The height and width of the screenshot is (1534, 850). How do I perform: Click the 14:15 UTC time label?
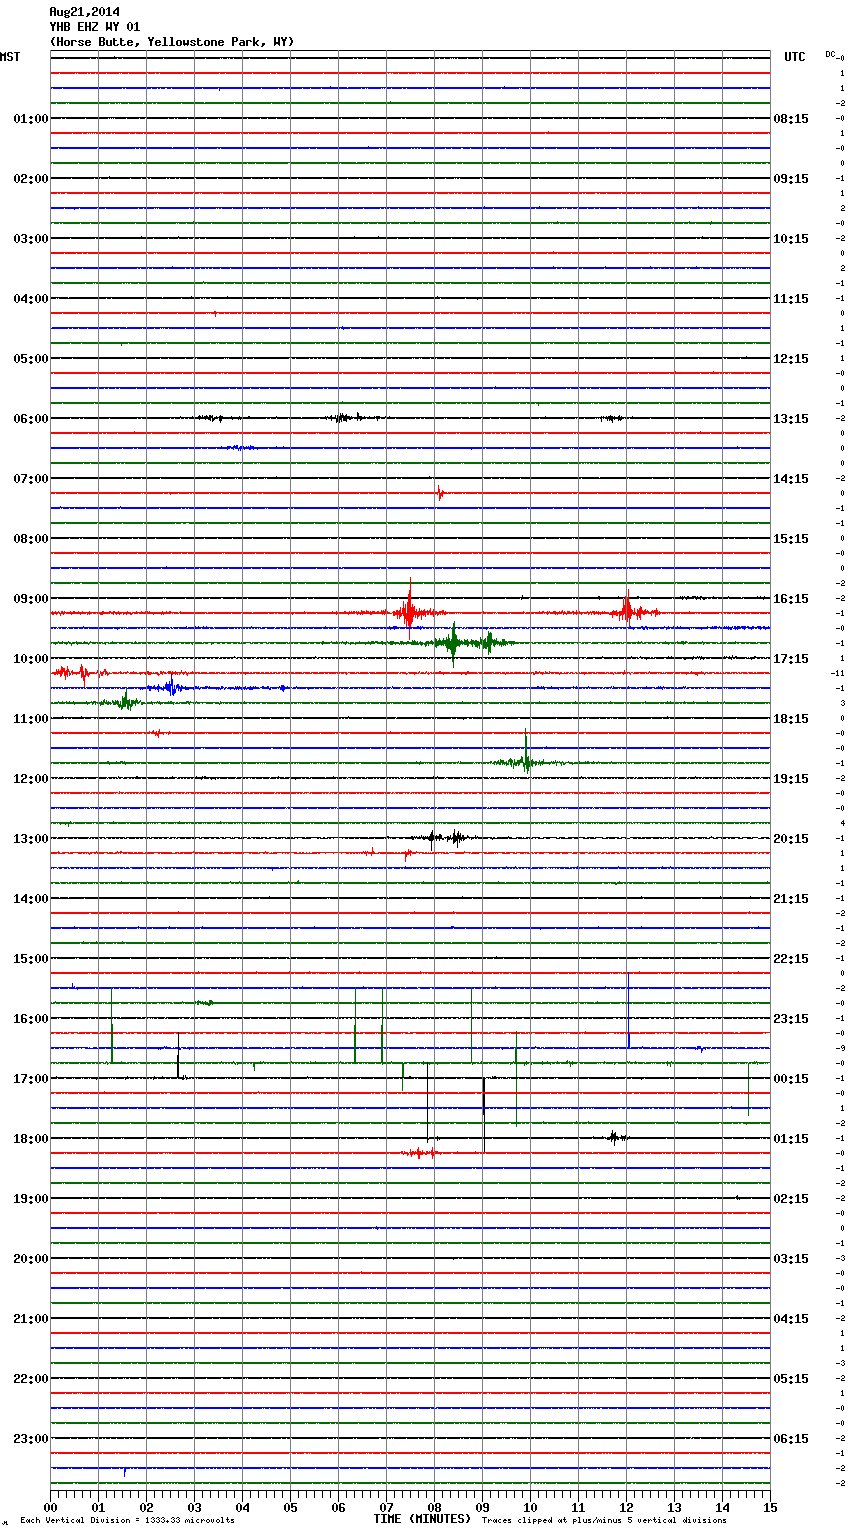(791, 479)
